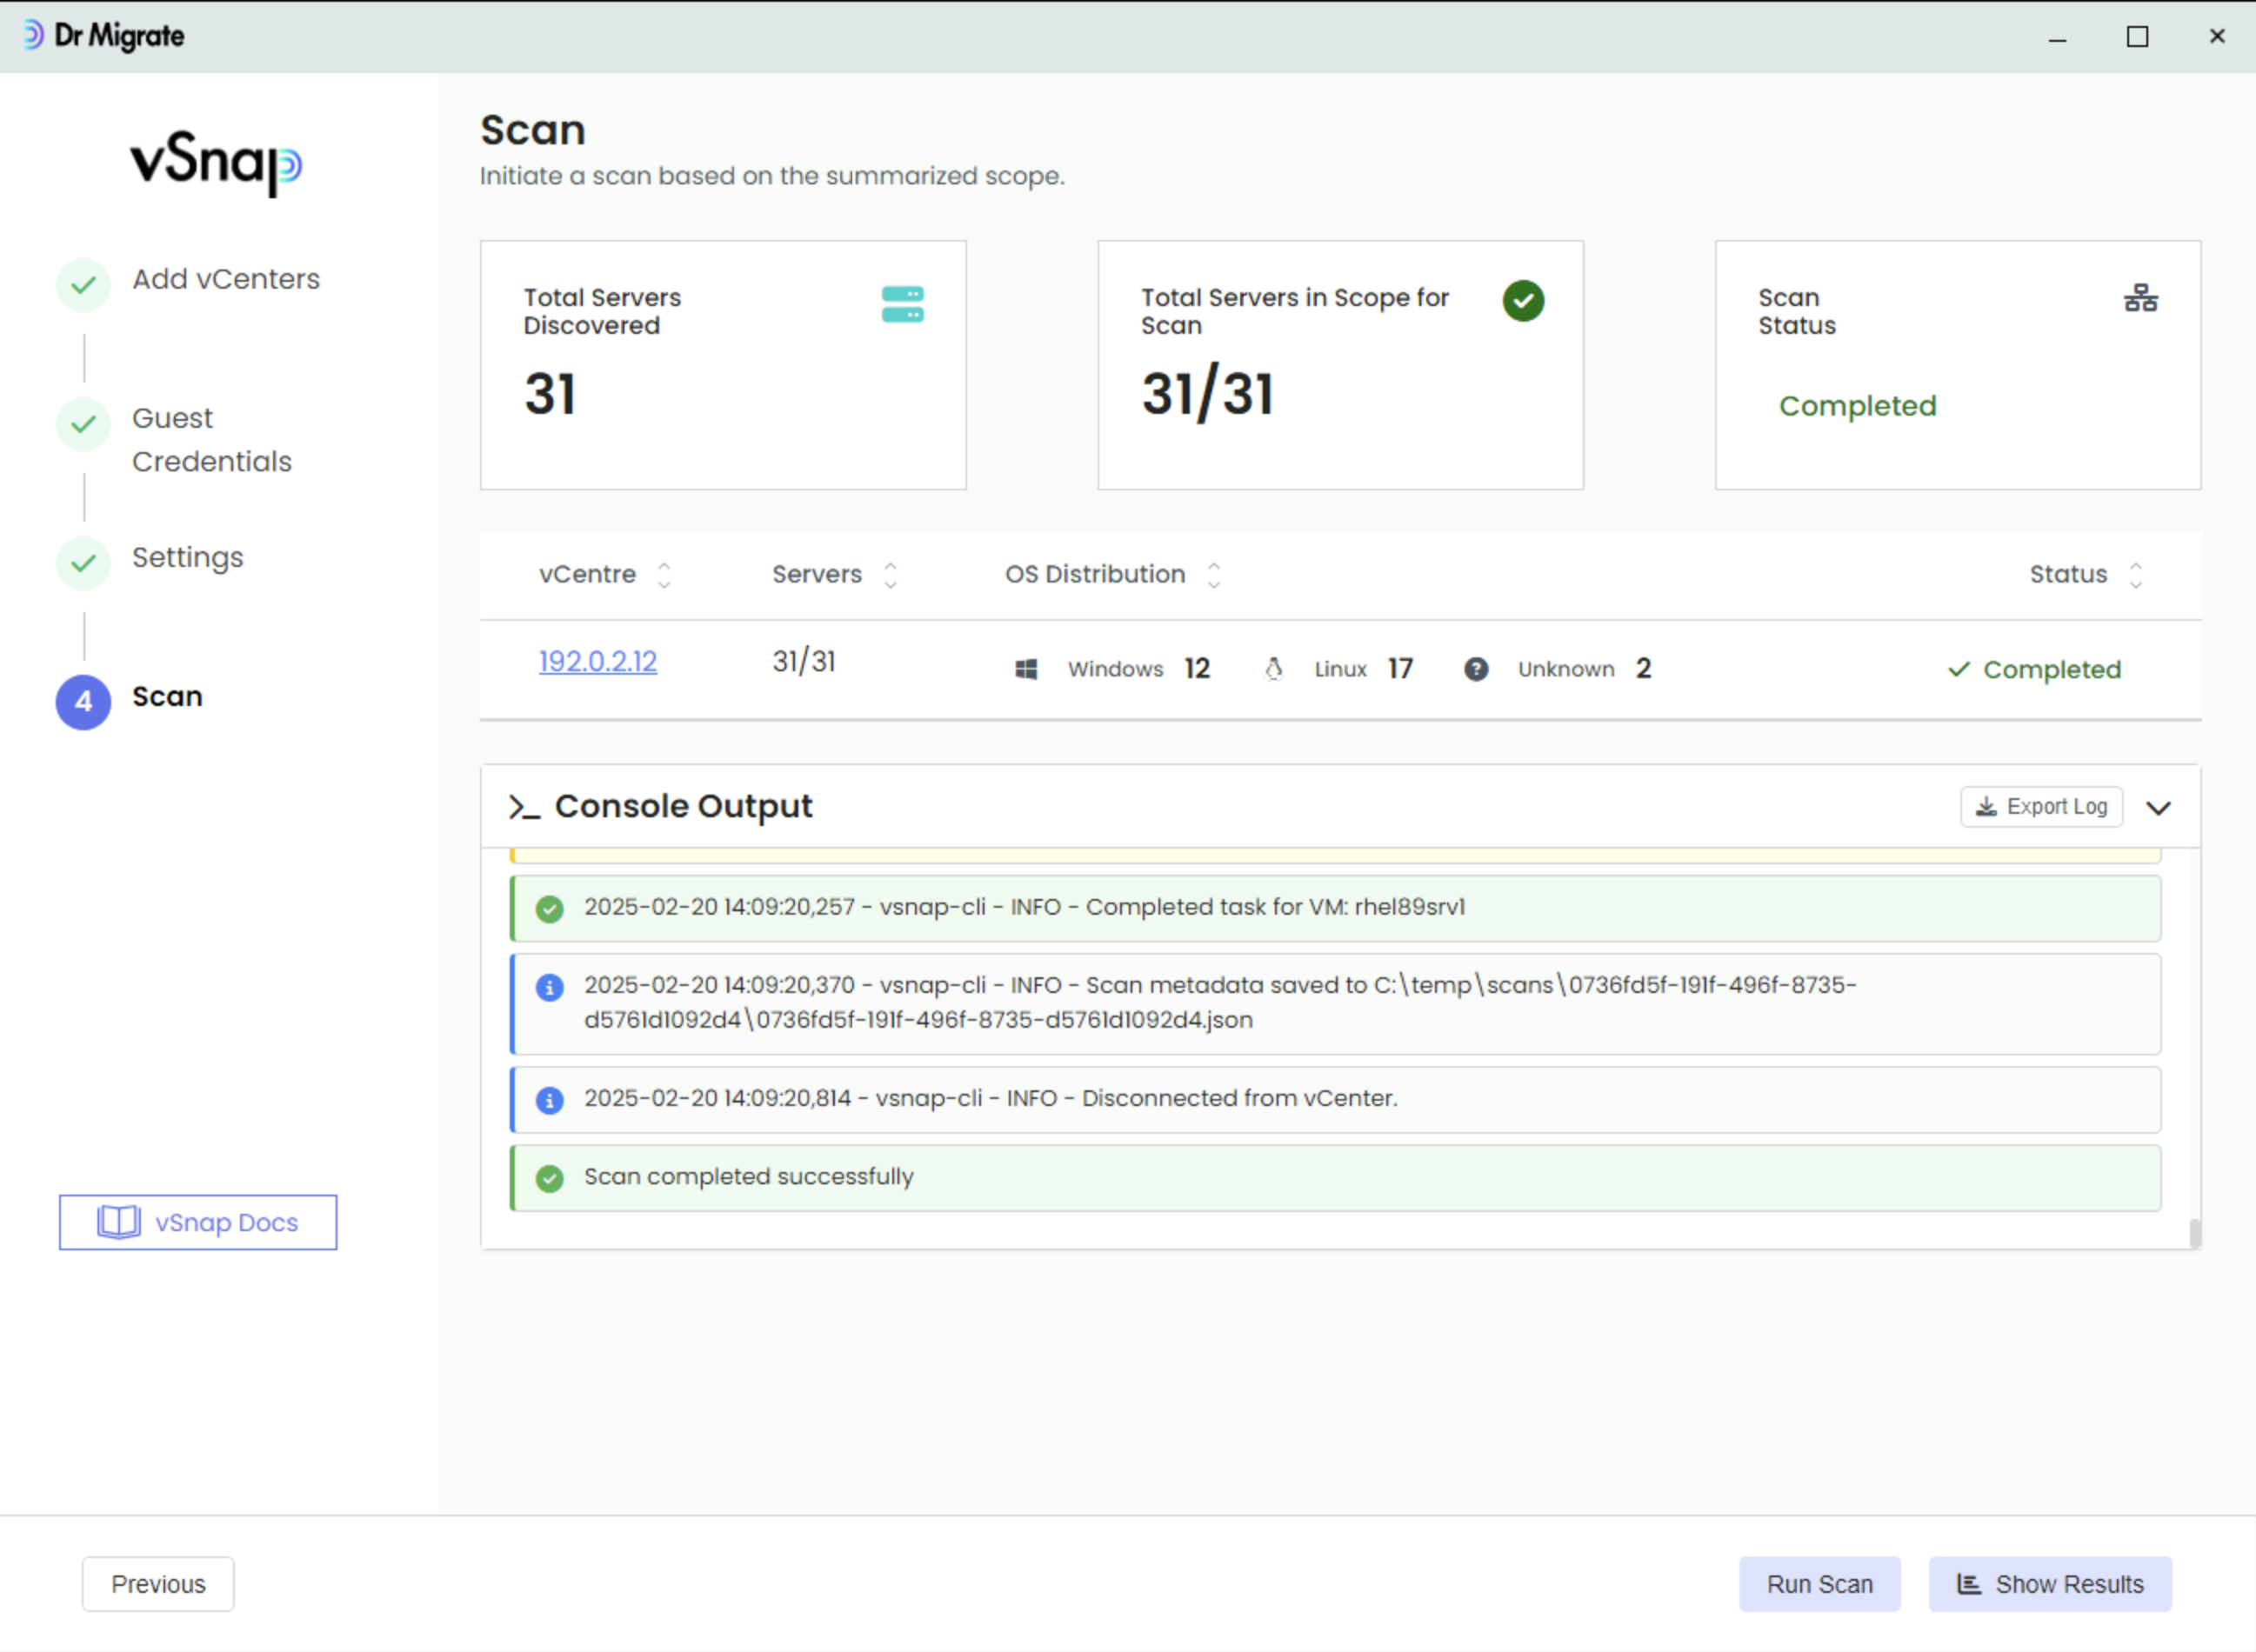Select the Scan step in sidebar

point(167,696)
